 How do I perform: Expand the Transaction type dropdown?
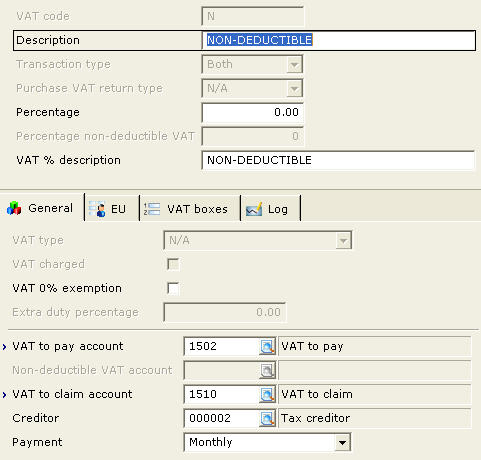point(294,64)
